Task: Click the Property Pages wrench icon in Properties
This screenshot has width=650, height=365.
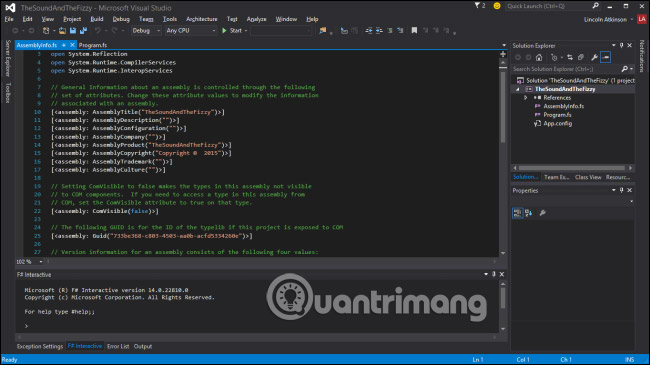Action: 542,213
